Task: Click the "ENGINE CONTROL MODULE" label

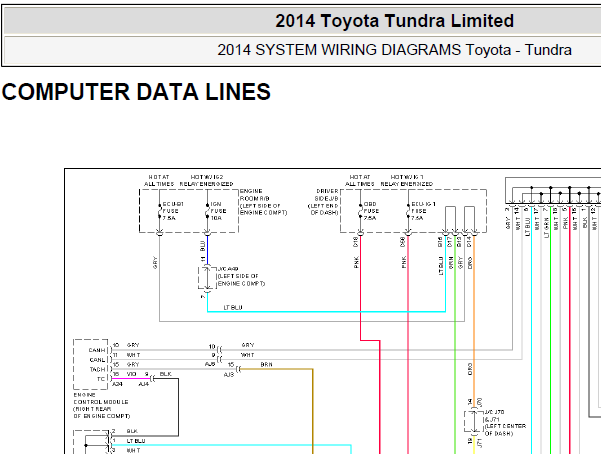Action: (x=101, y=398)
